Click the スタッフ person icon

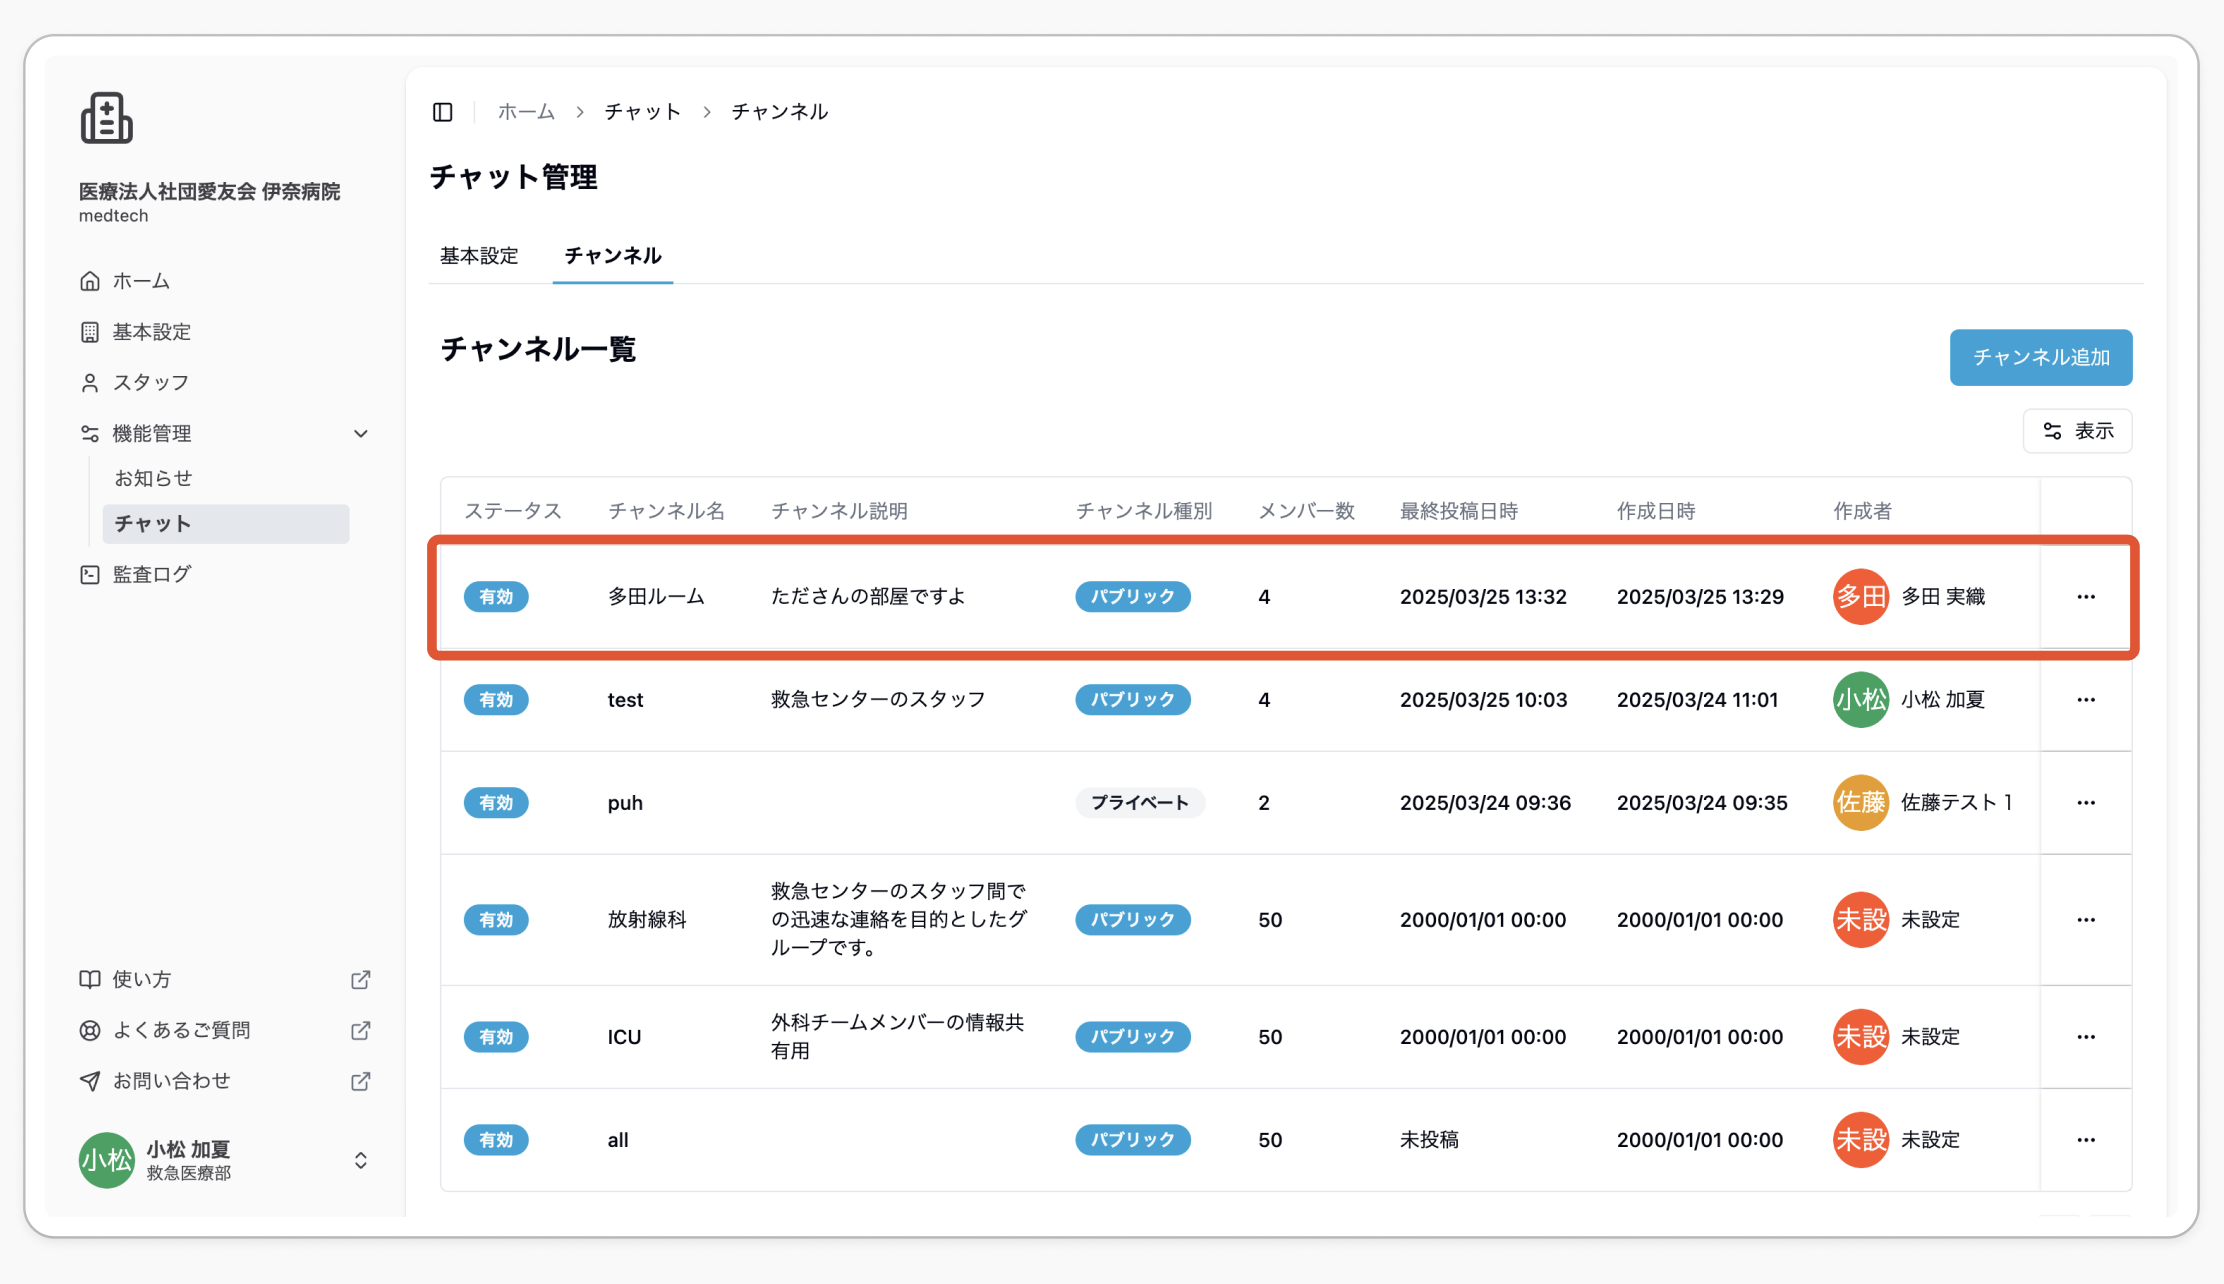coord(90,383)
